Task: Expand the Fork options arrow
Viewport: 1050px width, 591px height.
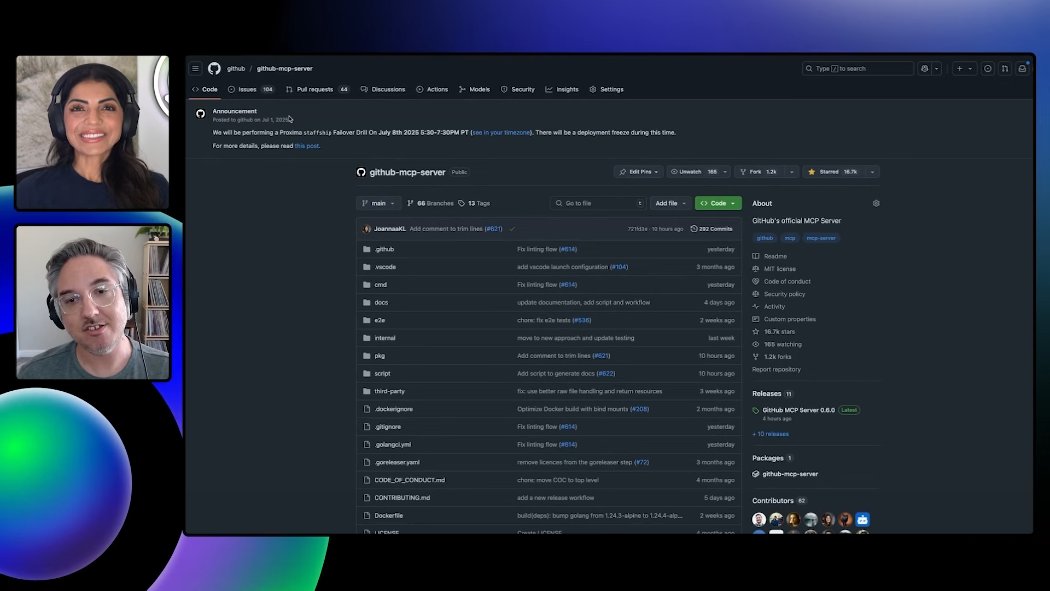Action: click(792, 172)
